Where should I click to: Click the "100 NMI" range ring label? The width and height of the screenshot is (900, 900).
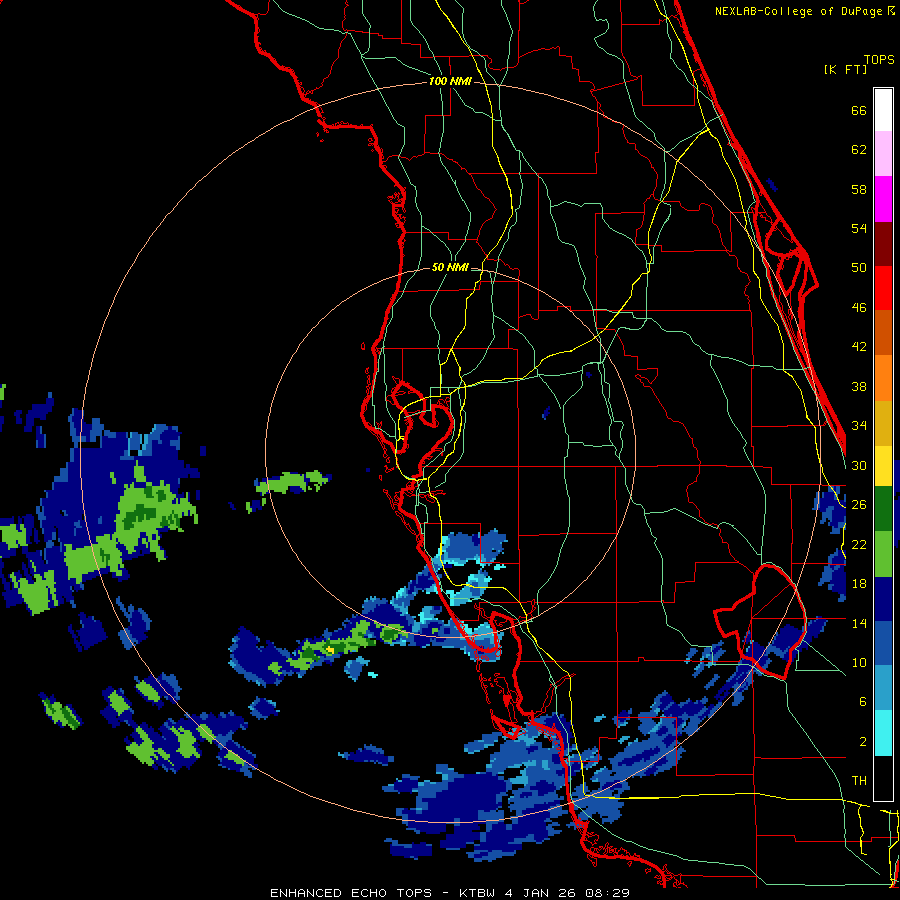(450, 82)
